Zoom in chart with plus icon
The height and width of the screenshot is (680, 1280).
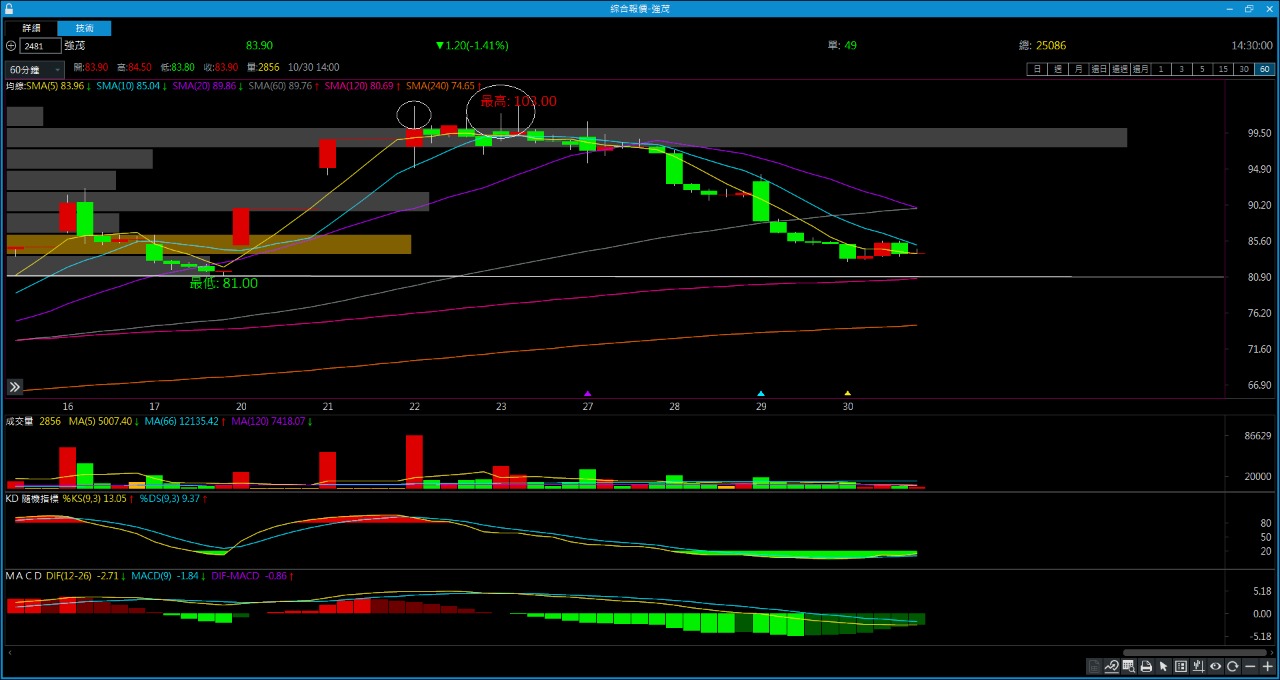pyautogui.click(x=1267, y=667)
